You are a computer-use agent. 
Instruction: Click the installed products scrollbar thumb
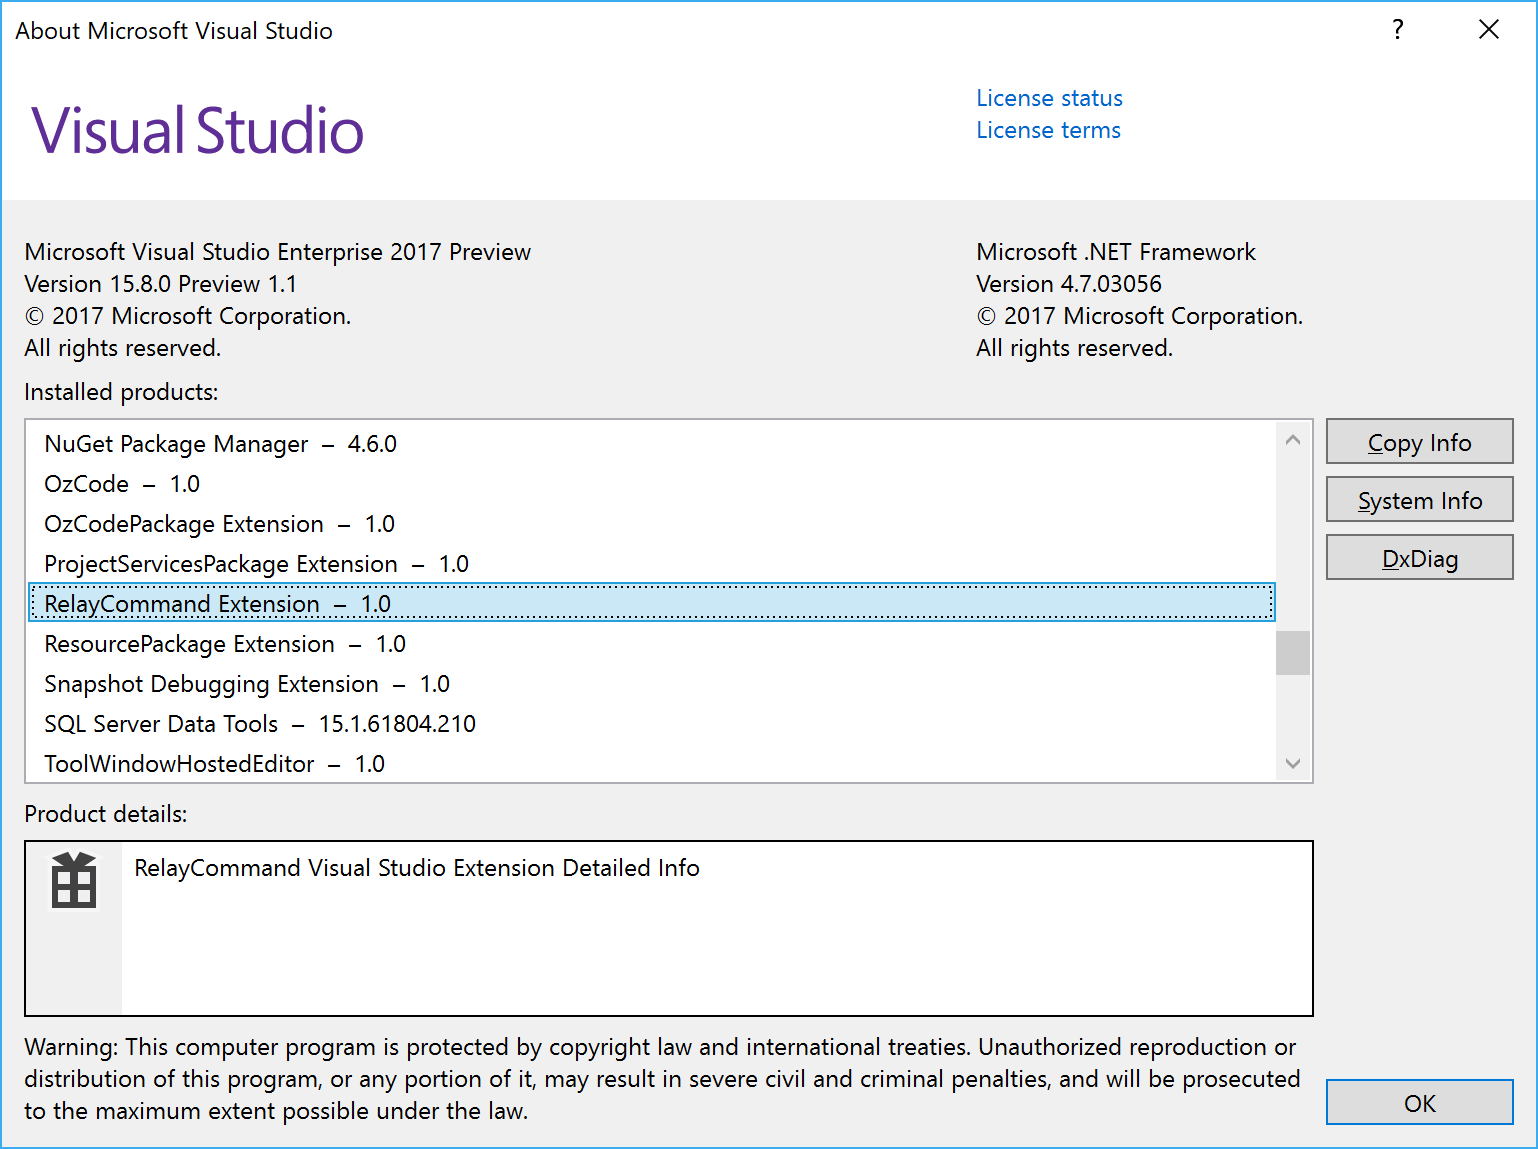click(x=1292, y=653)
